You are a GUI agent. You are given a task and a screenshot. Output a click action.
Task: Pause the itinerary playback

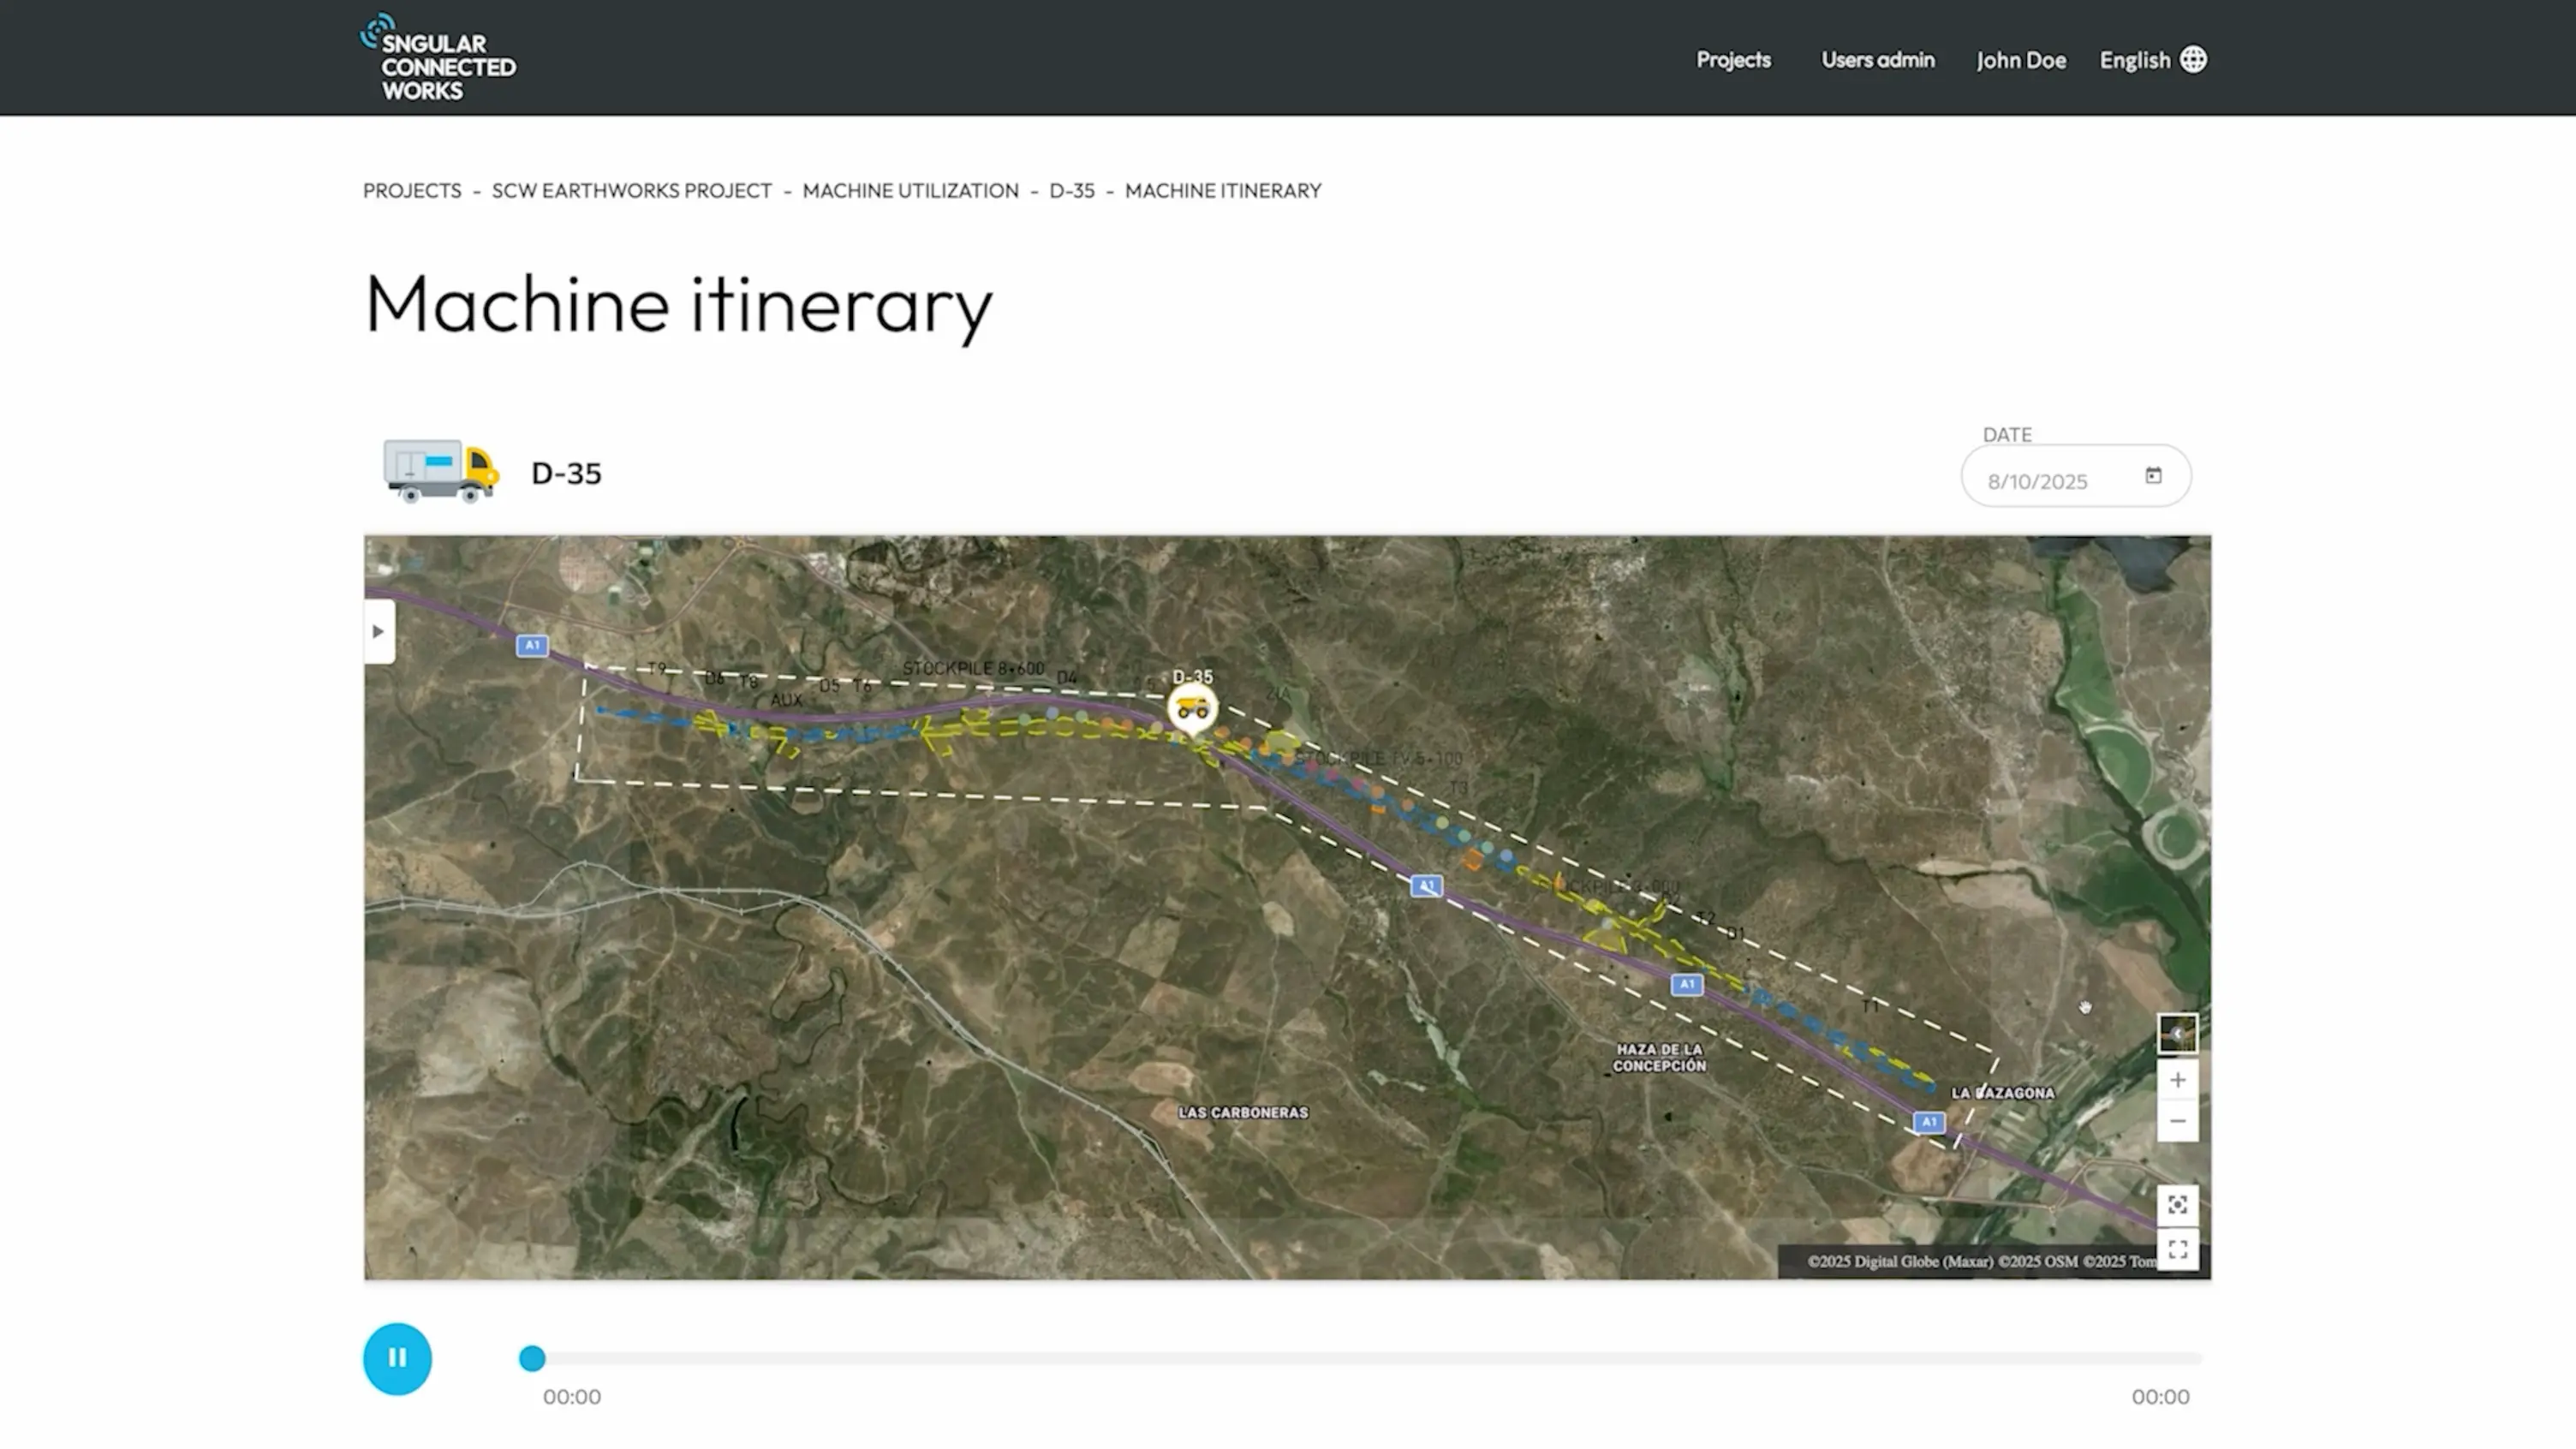pyautogui.click(x=397, y=1358)
